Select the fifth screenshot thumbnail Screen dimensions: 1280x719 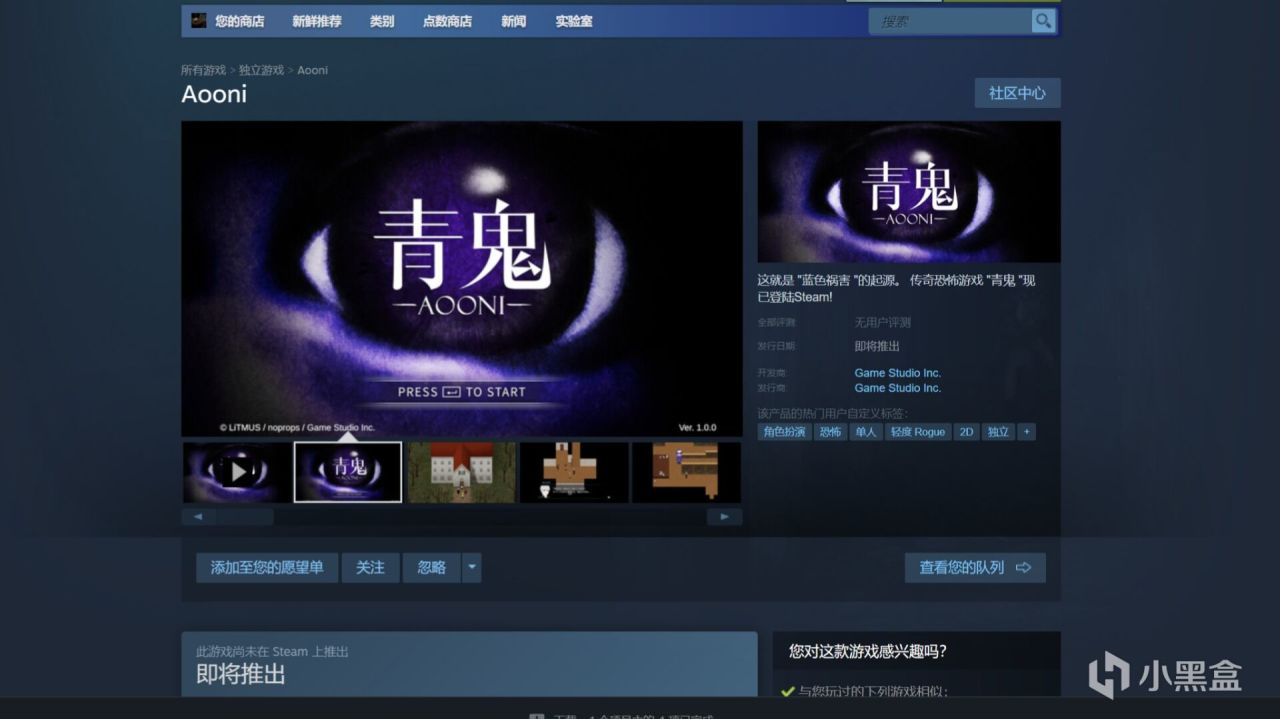coord(687,472)
